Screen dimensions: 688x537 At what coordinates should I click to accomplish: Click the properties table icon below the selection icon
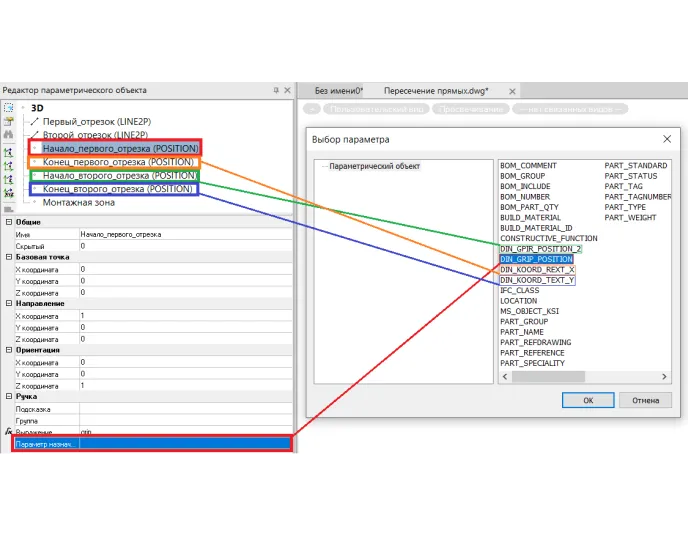click(8, 121)
